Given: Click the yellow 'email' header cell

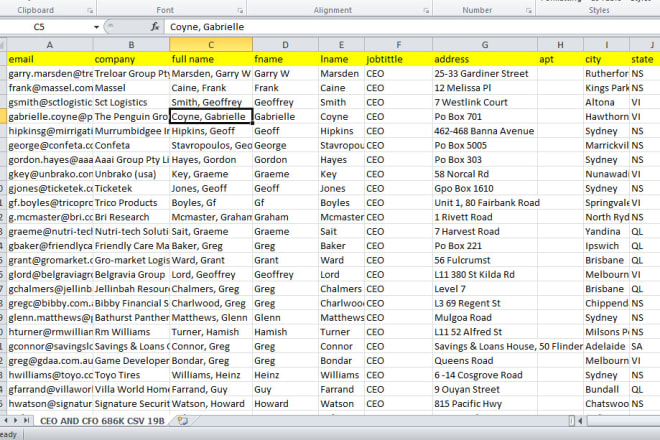Looking at the screenshot, I should pyautogui.click(x=50, y=59).
